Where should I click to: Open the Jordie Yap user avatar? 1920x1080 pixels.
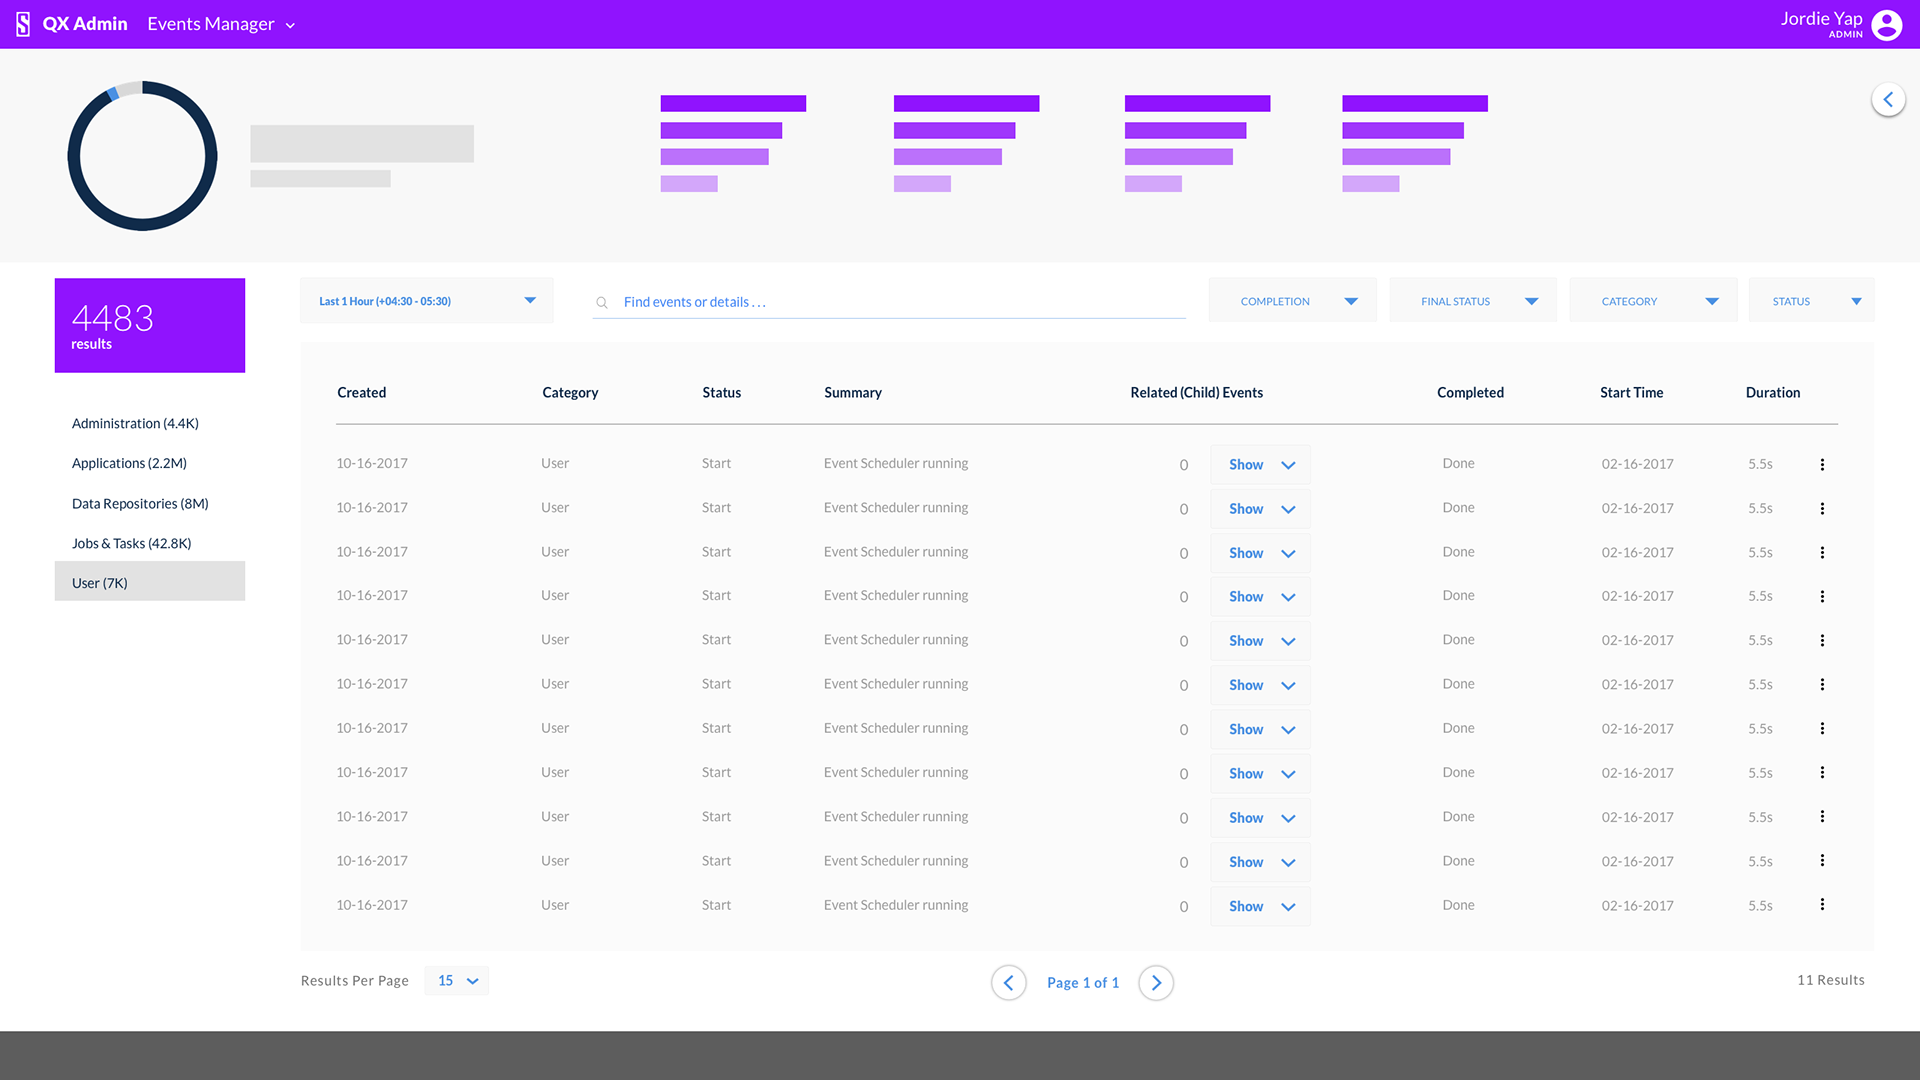pyautogui.click(x=1886, y=24)
